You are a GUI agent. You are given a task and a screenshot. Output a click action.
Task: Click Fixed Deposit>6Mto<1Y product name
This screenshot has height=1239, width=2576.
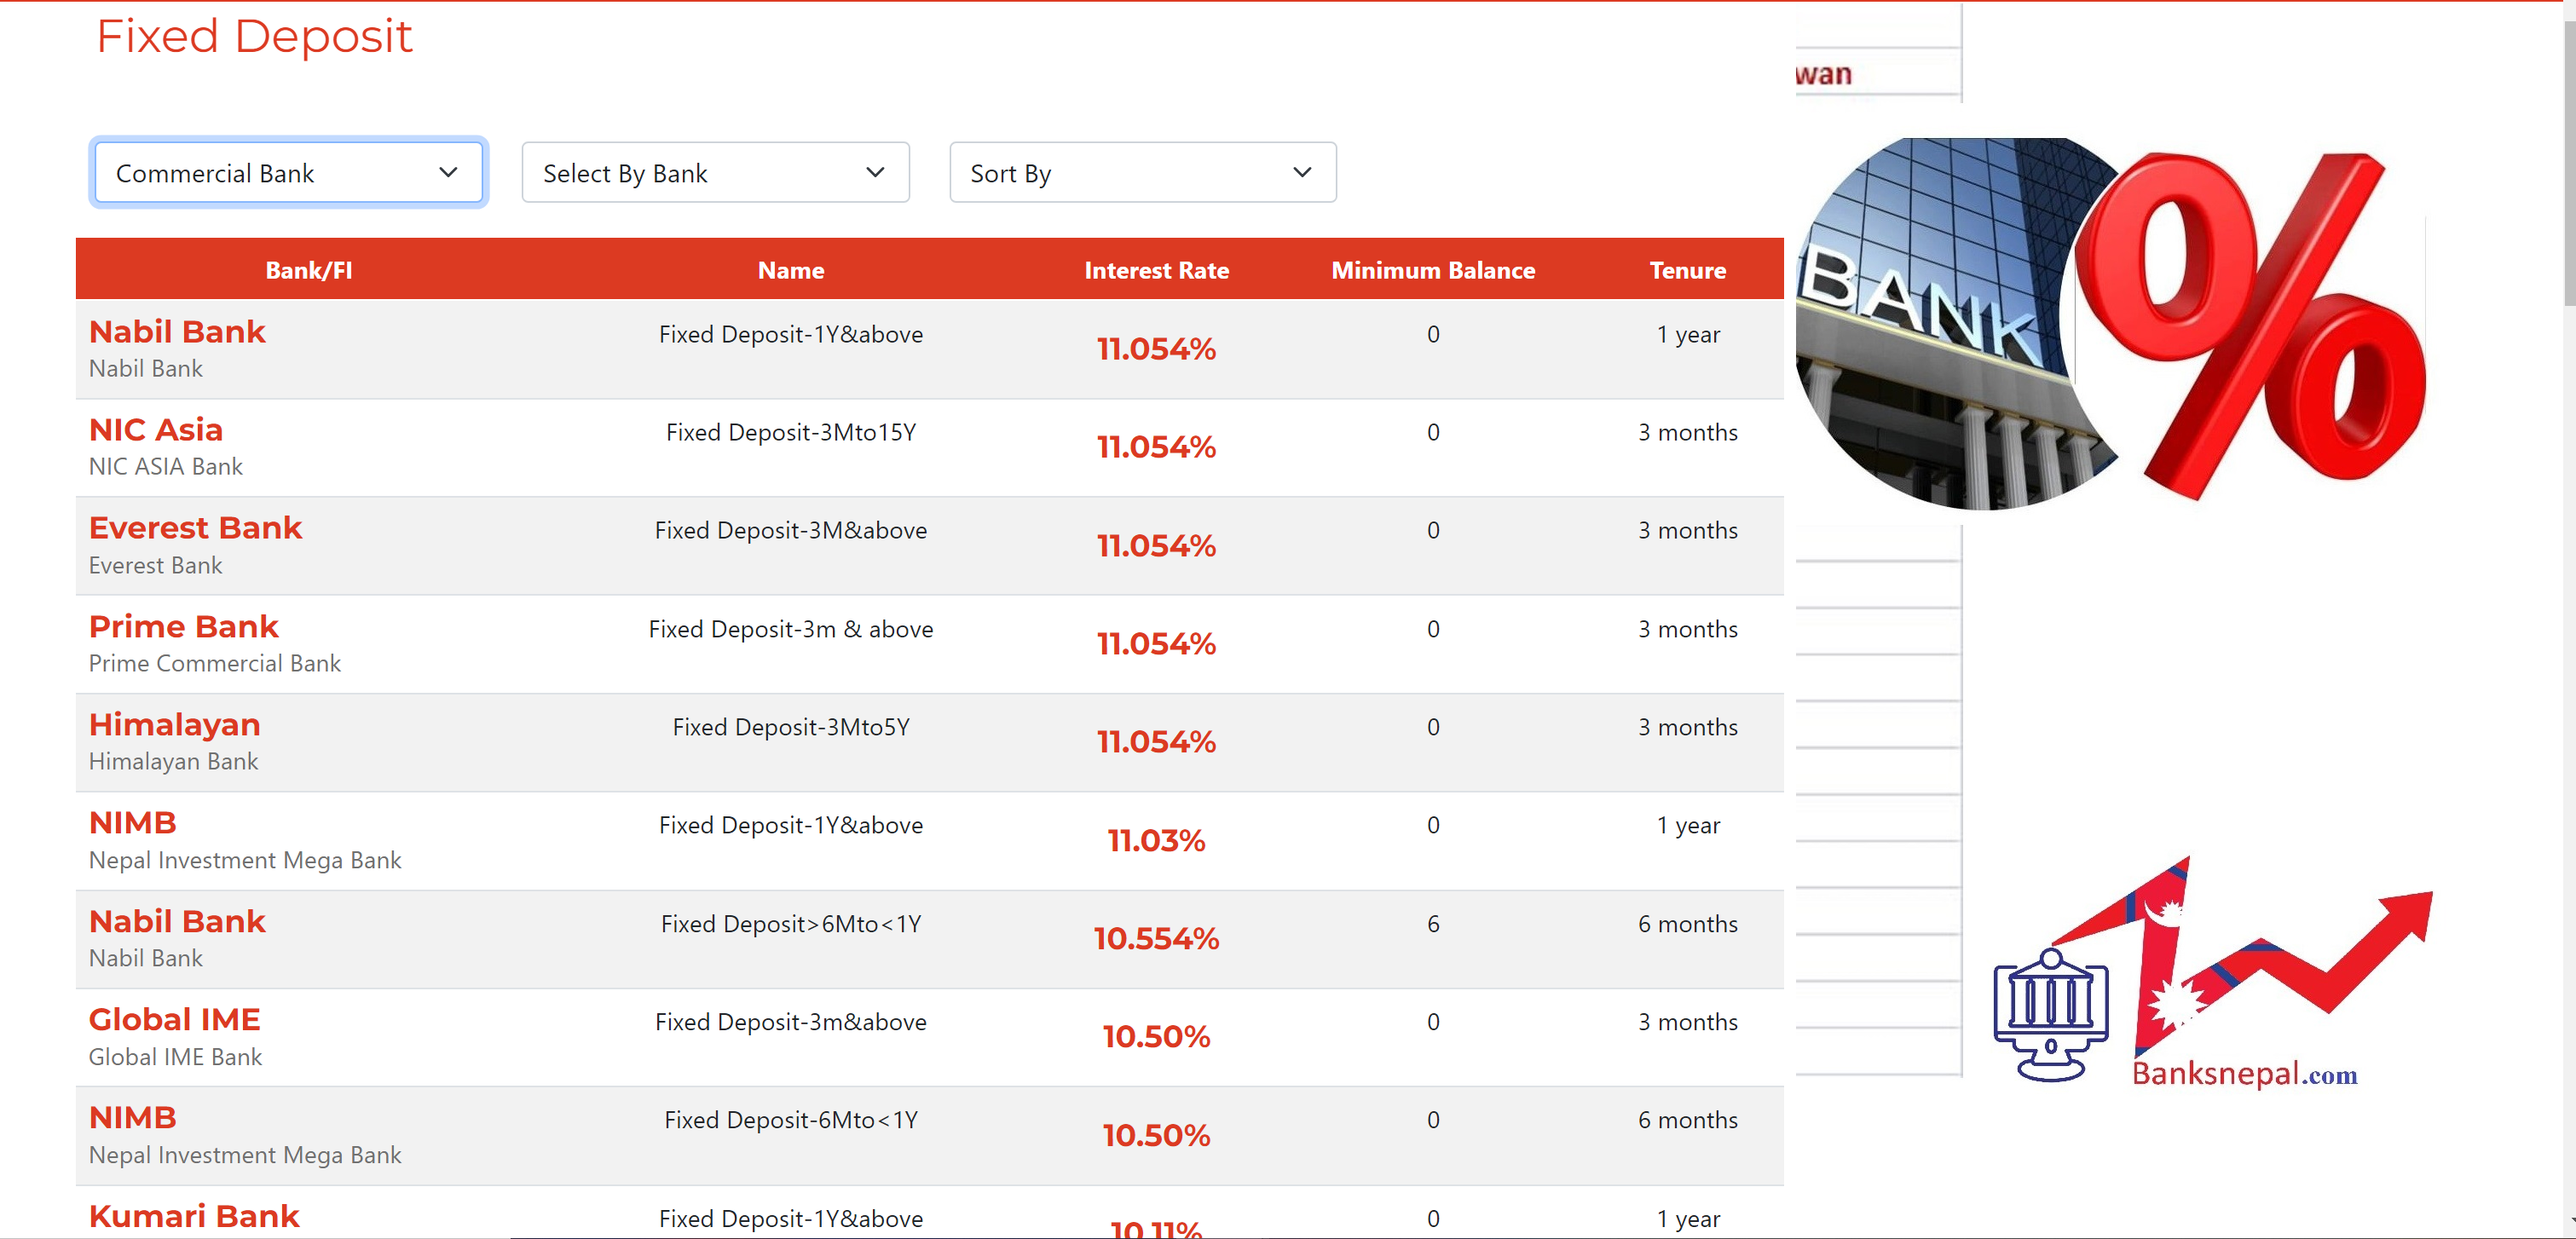click(791, 924)
